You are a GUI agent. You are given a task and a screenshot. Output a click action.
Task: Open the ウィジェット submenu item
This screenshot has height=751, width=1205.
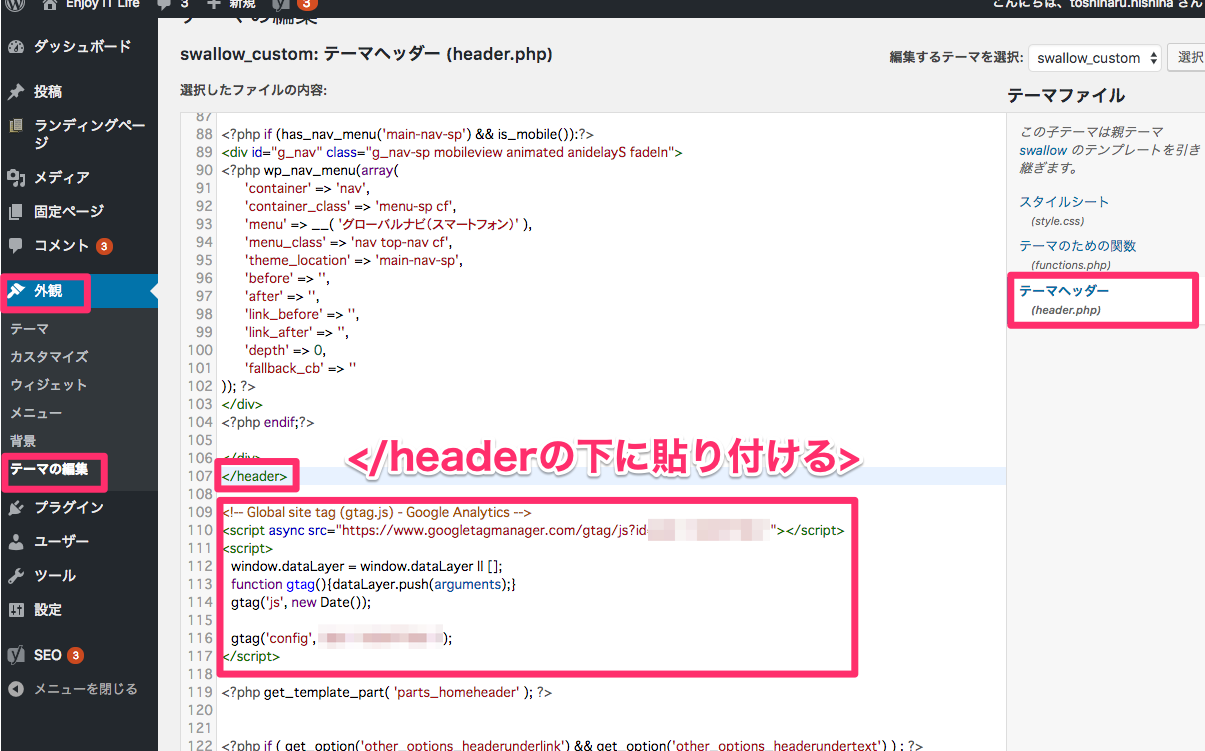[48, 385]
